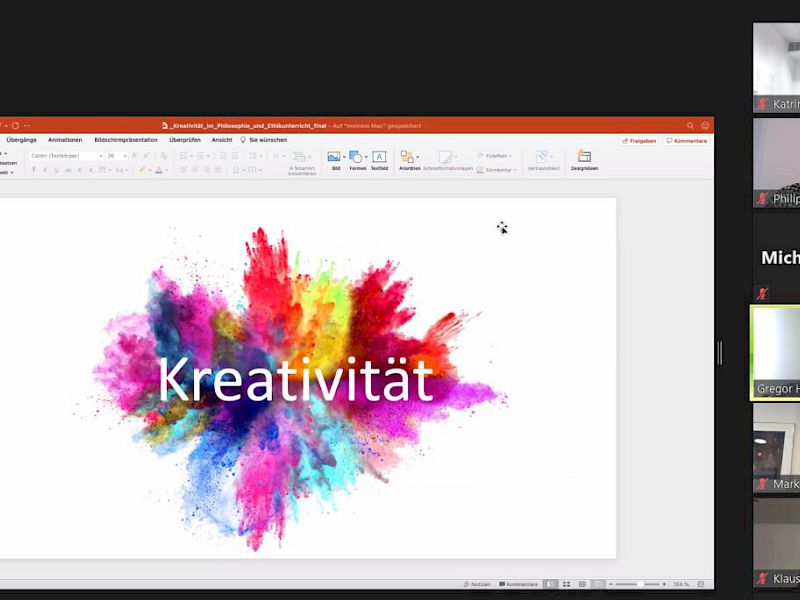
Task: Click the zoom slider in status bar
Action: coord(640,584)
